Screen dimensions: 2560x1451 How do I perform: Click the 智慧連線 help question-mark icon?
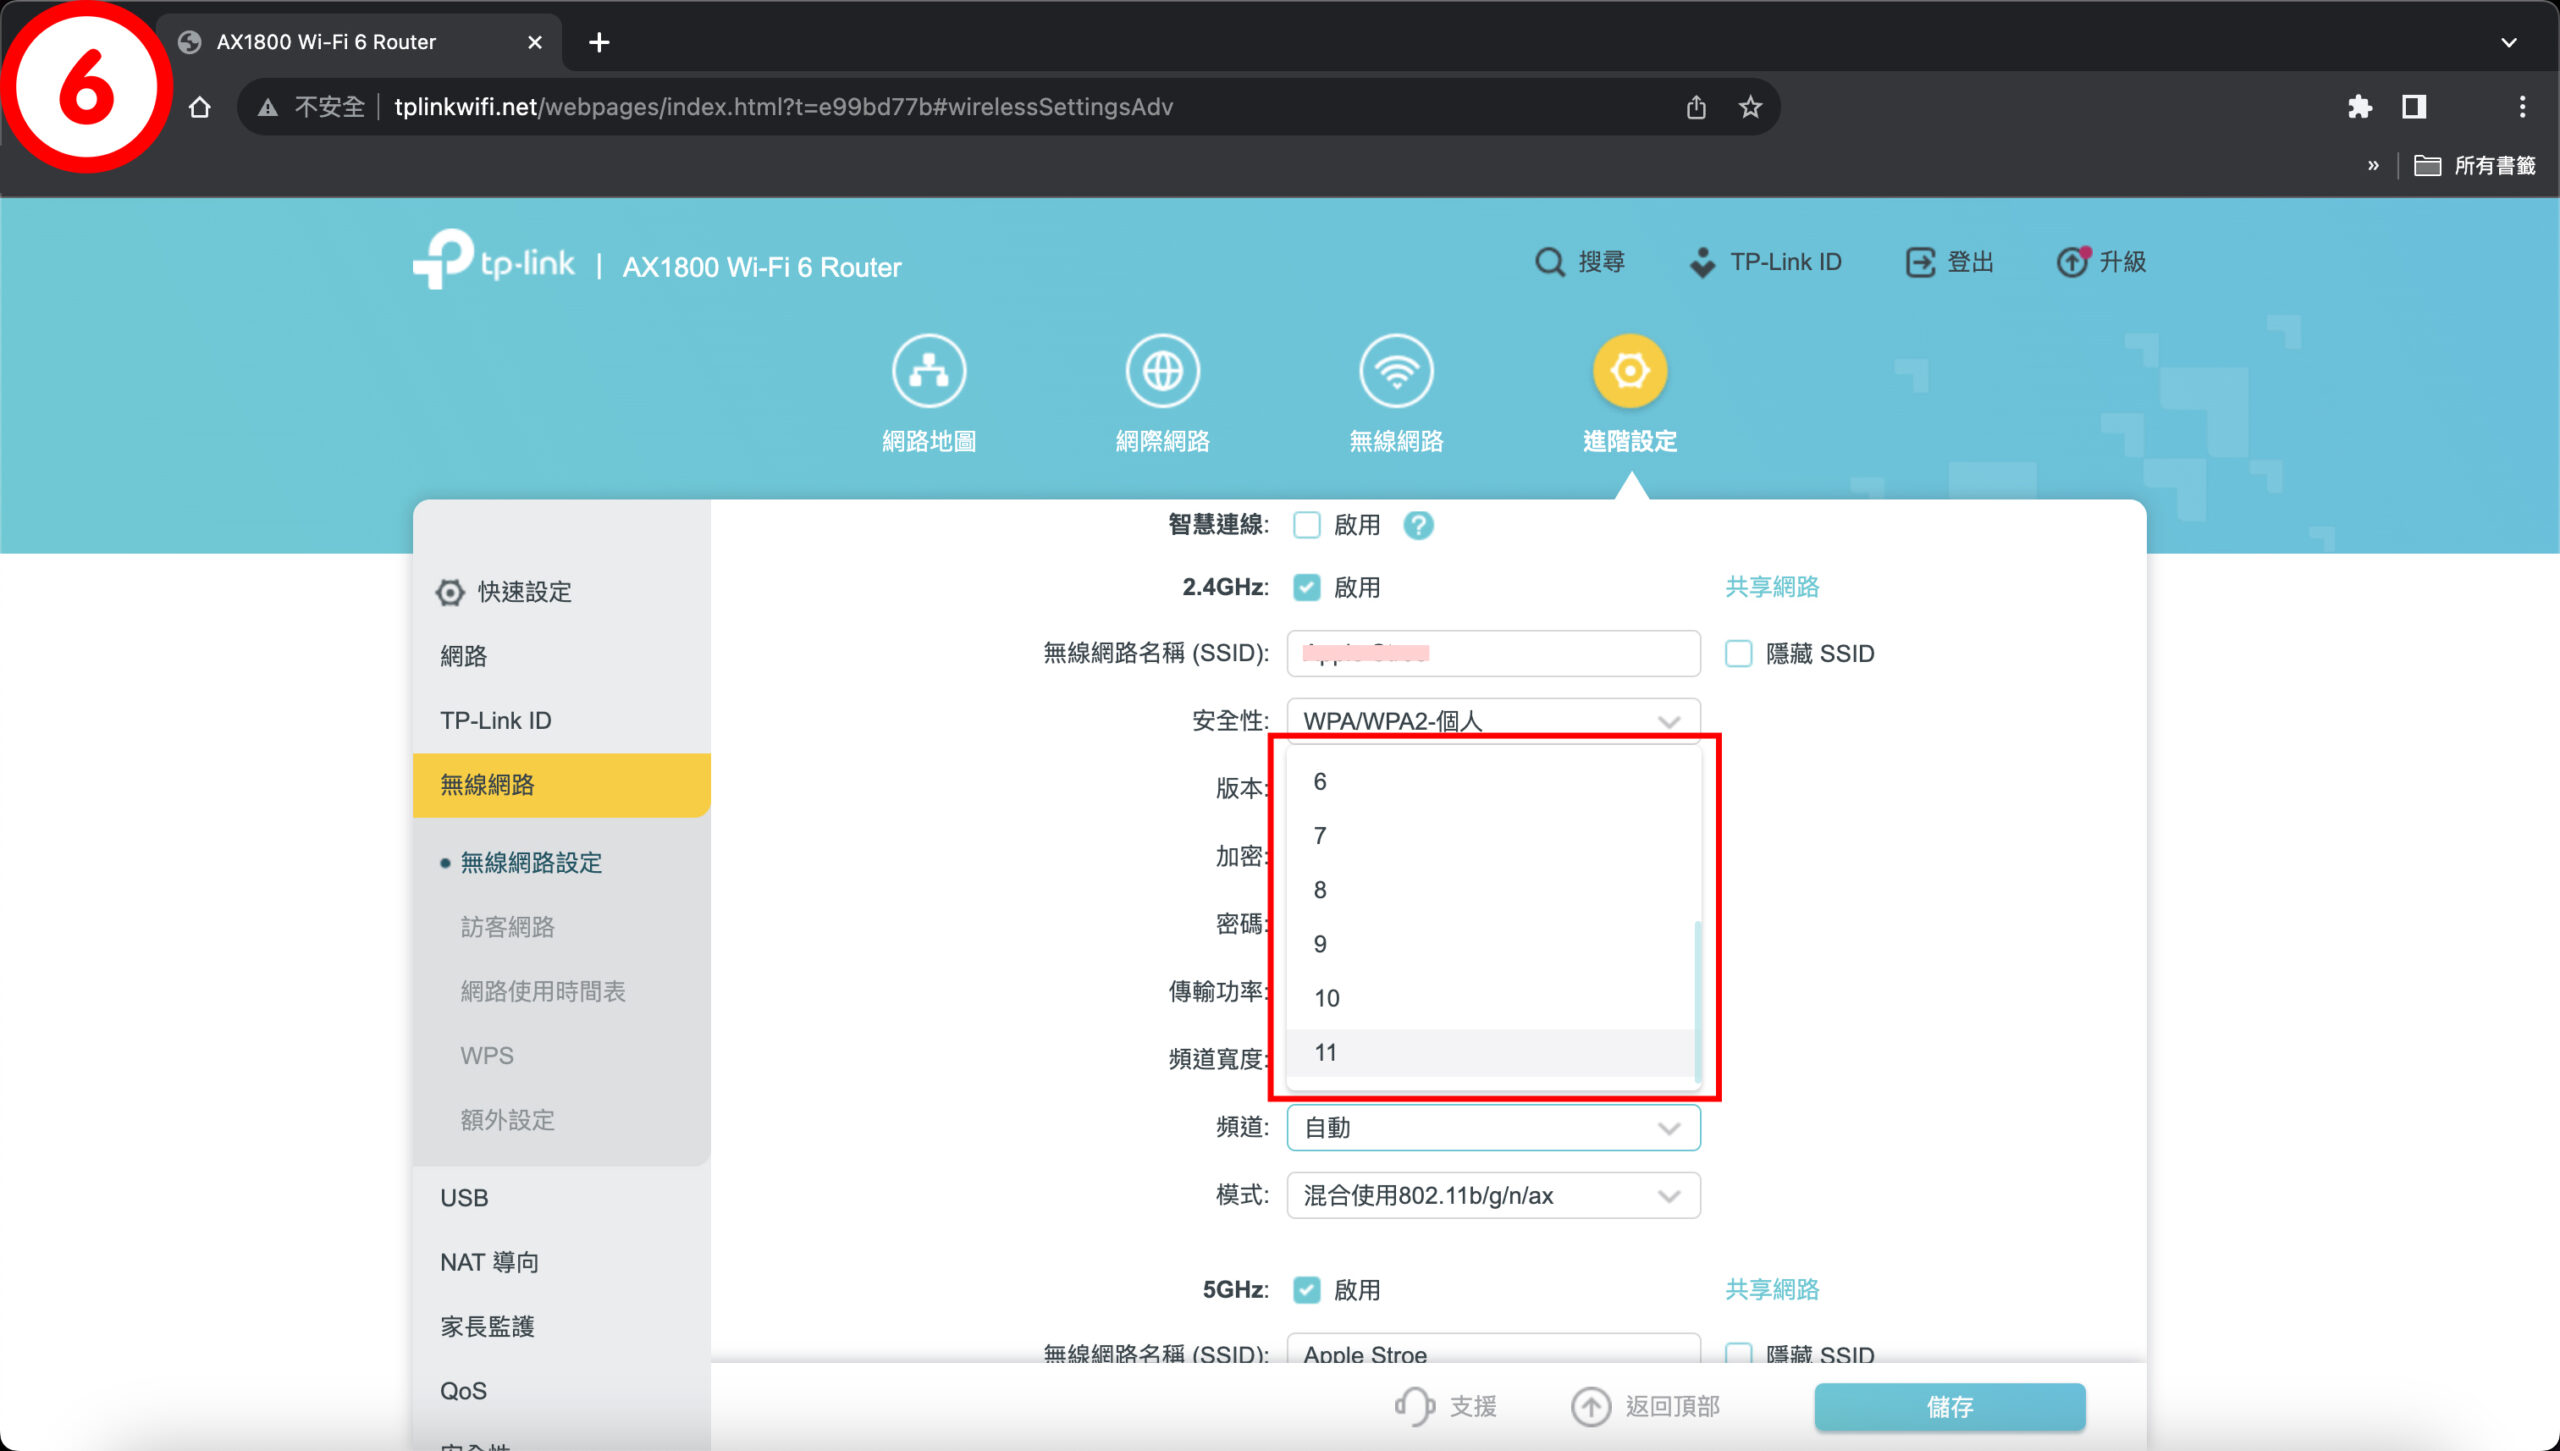[1418, 525]
